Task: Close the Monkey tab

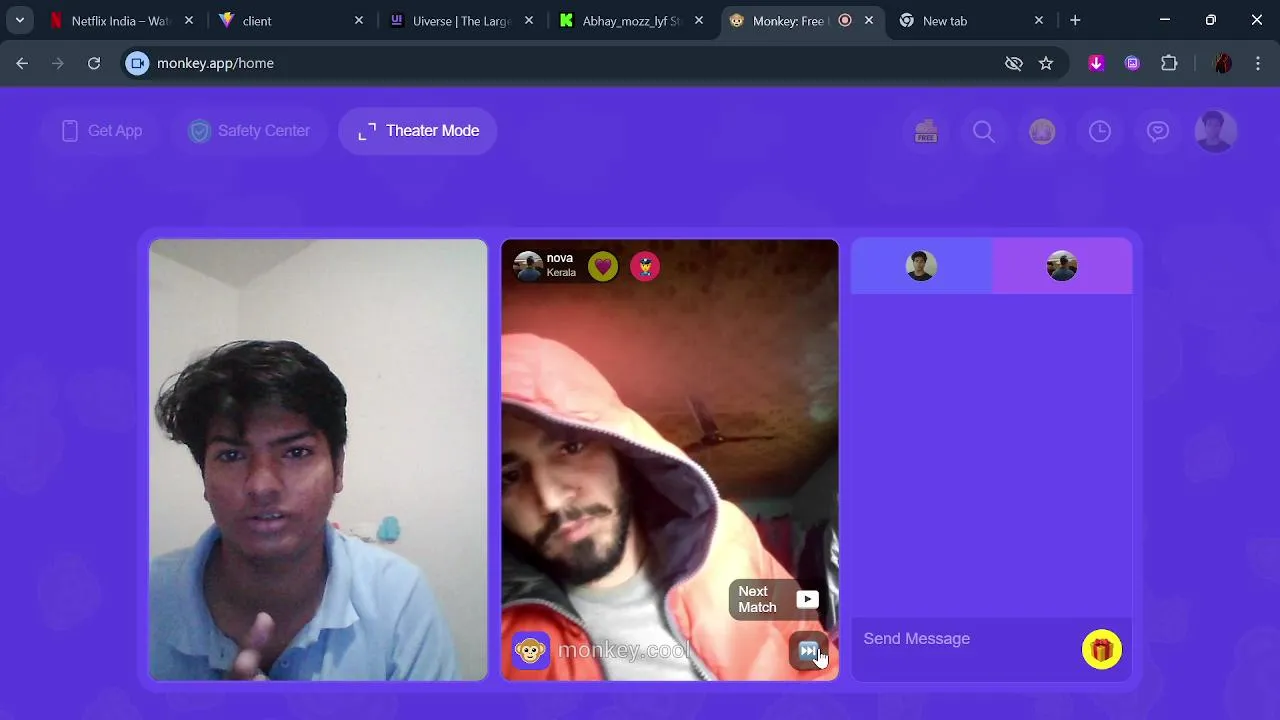Action: coord(869,20)
